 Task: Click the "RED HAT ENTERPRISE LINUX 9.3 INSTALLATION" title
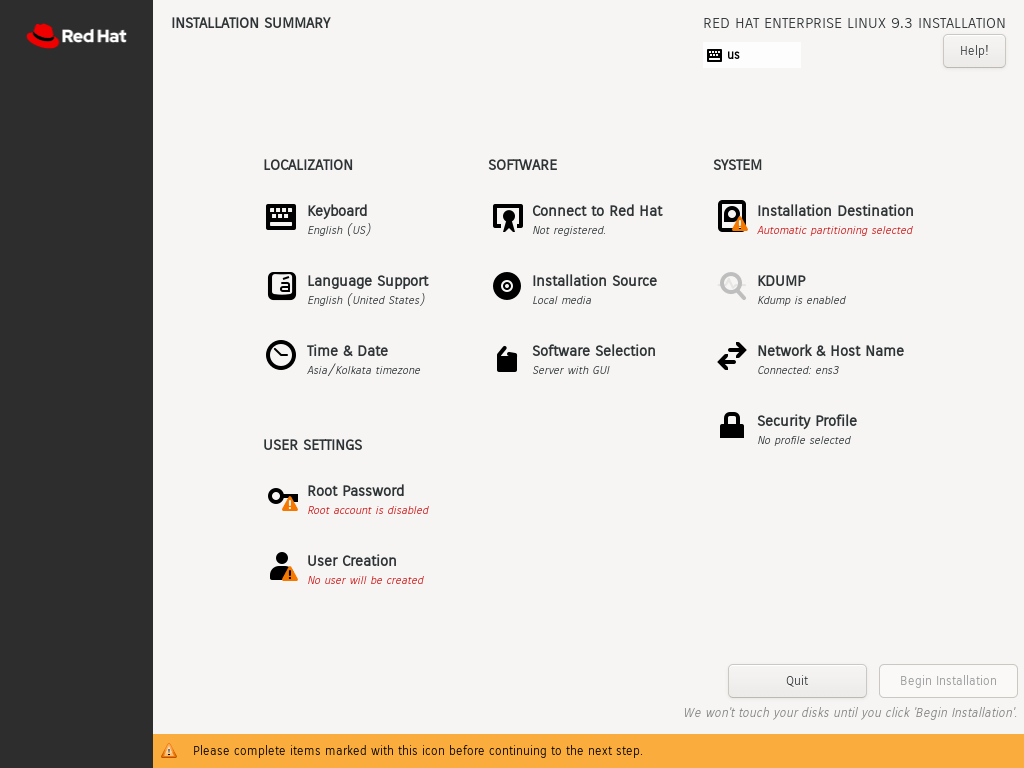click(x=854, y=24)
